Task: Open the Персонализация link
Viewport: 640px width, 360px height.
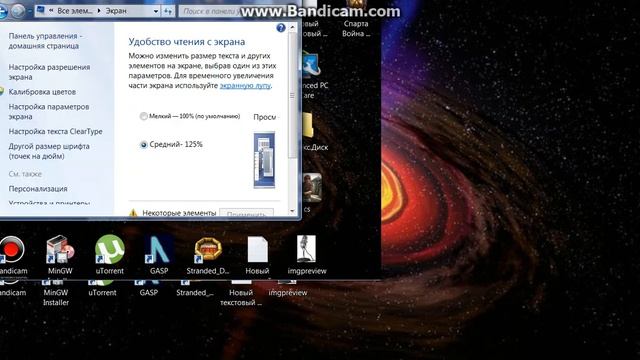Action: tap(38, 189)
